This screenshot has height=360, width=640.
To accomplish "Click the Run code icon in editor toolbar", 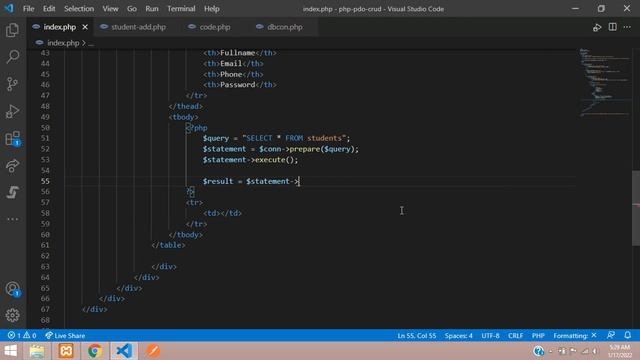I will (x=597, y=27).
